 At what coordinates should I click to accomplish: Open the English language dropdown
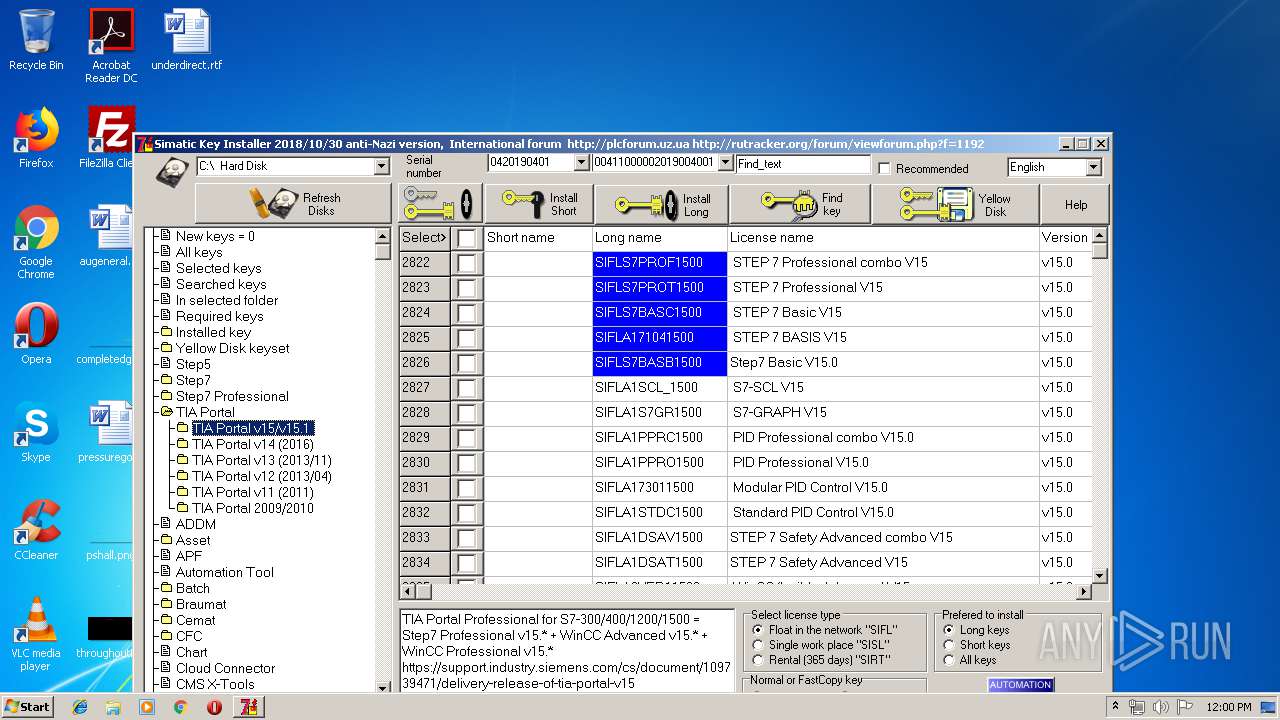click(1093, 167)
